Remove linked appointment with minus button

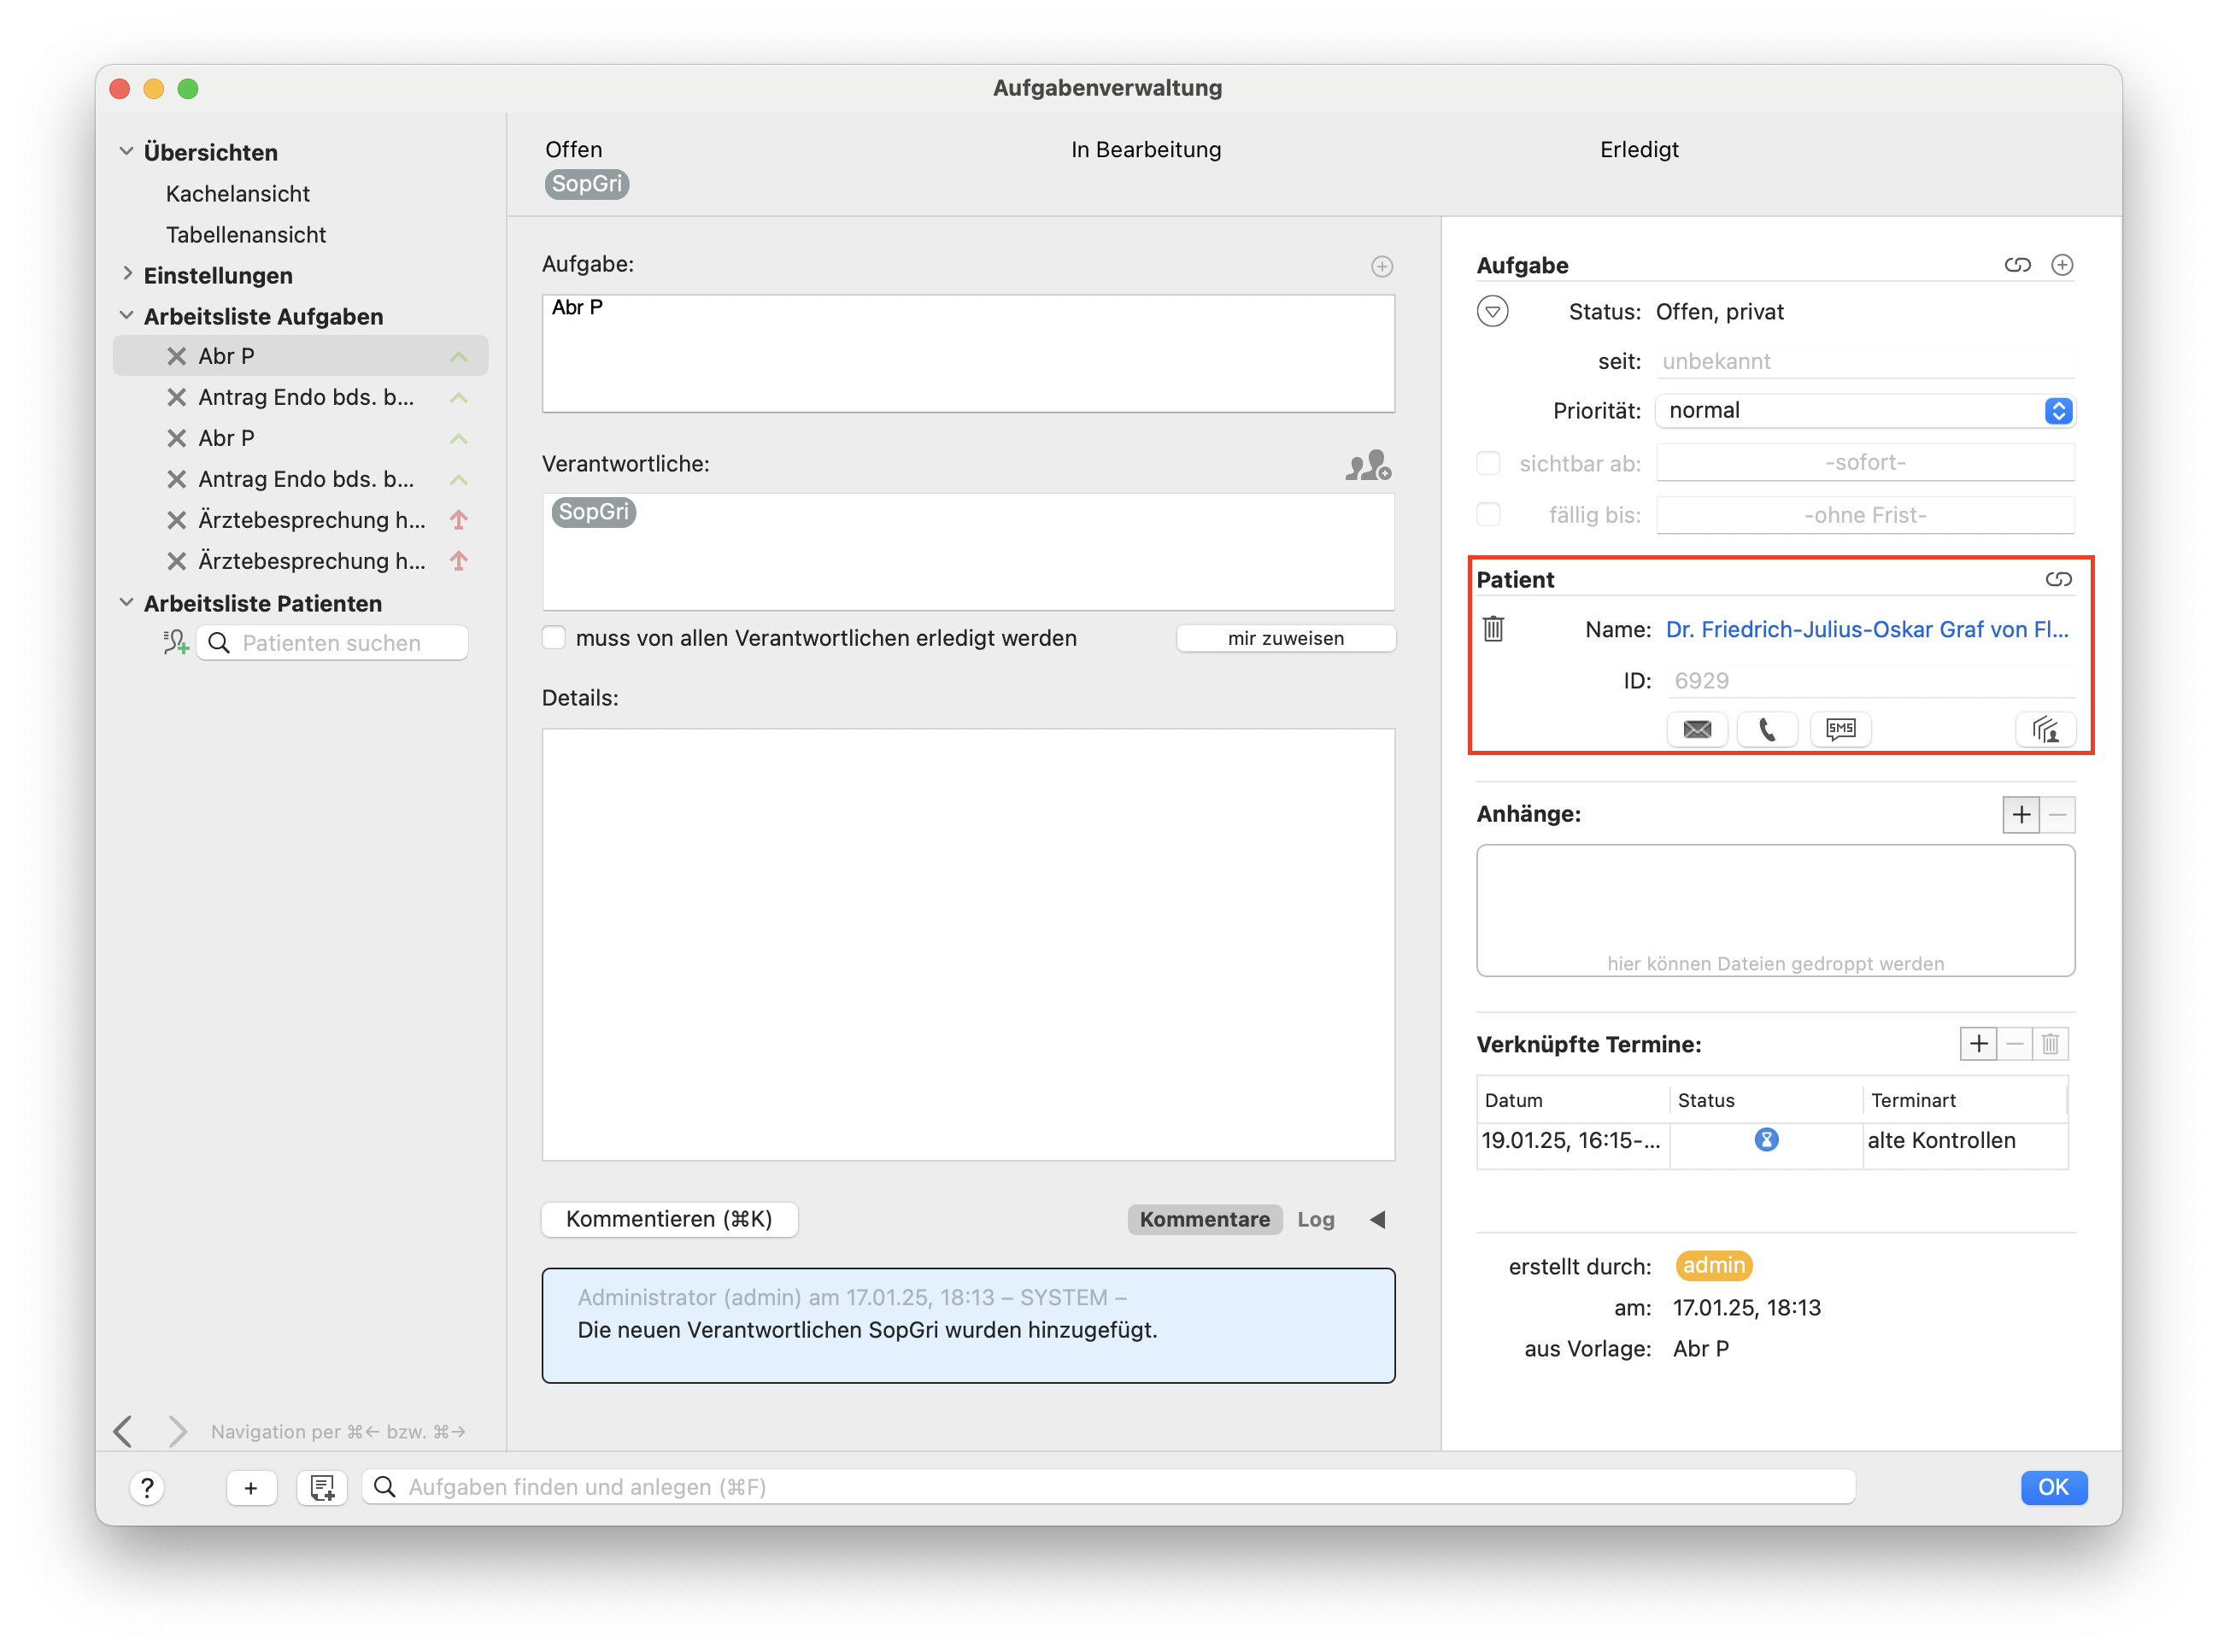2015,1044
